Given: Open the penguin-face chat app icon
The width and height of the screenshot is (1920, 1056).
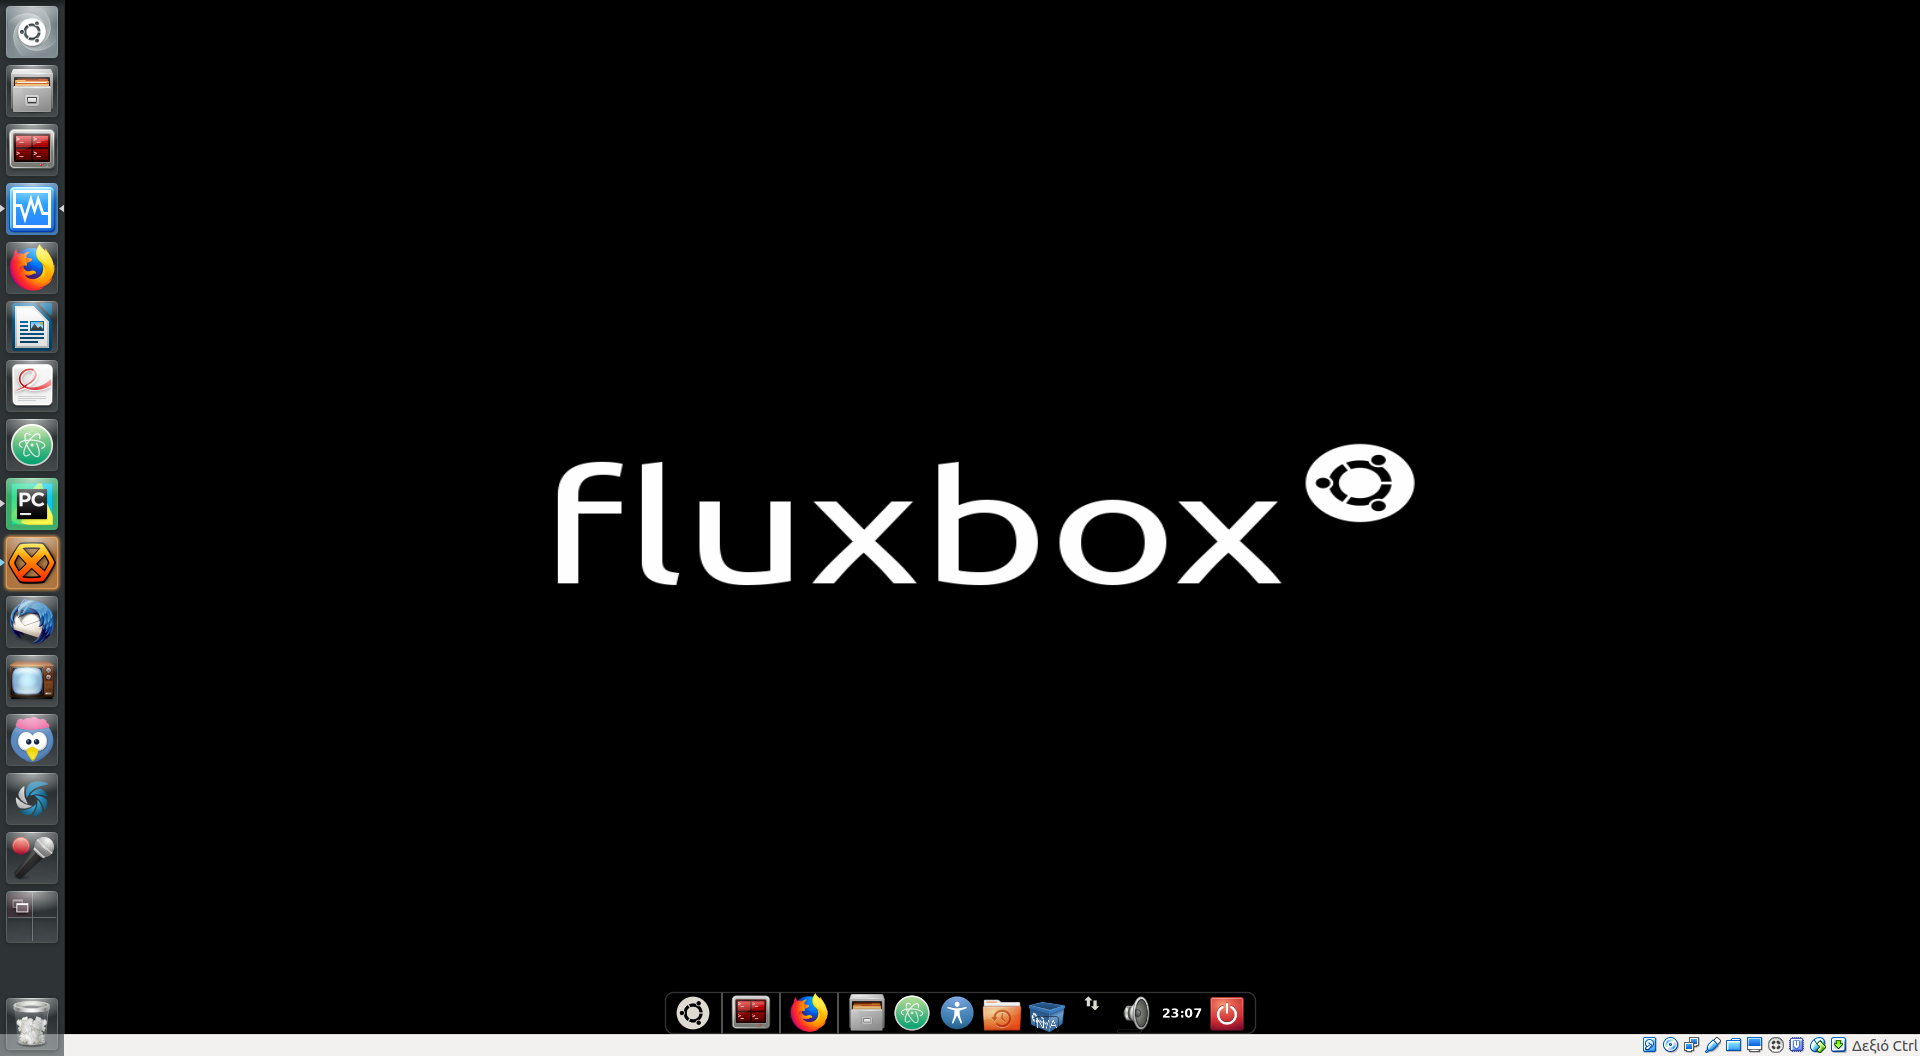Looking at the screenshot, I should coord(32,740).
